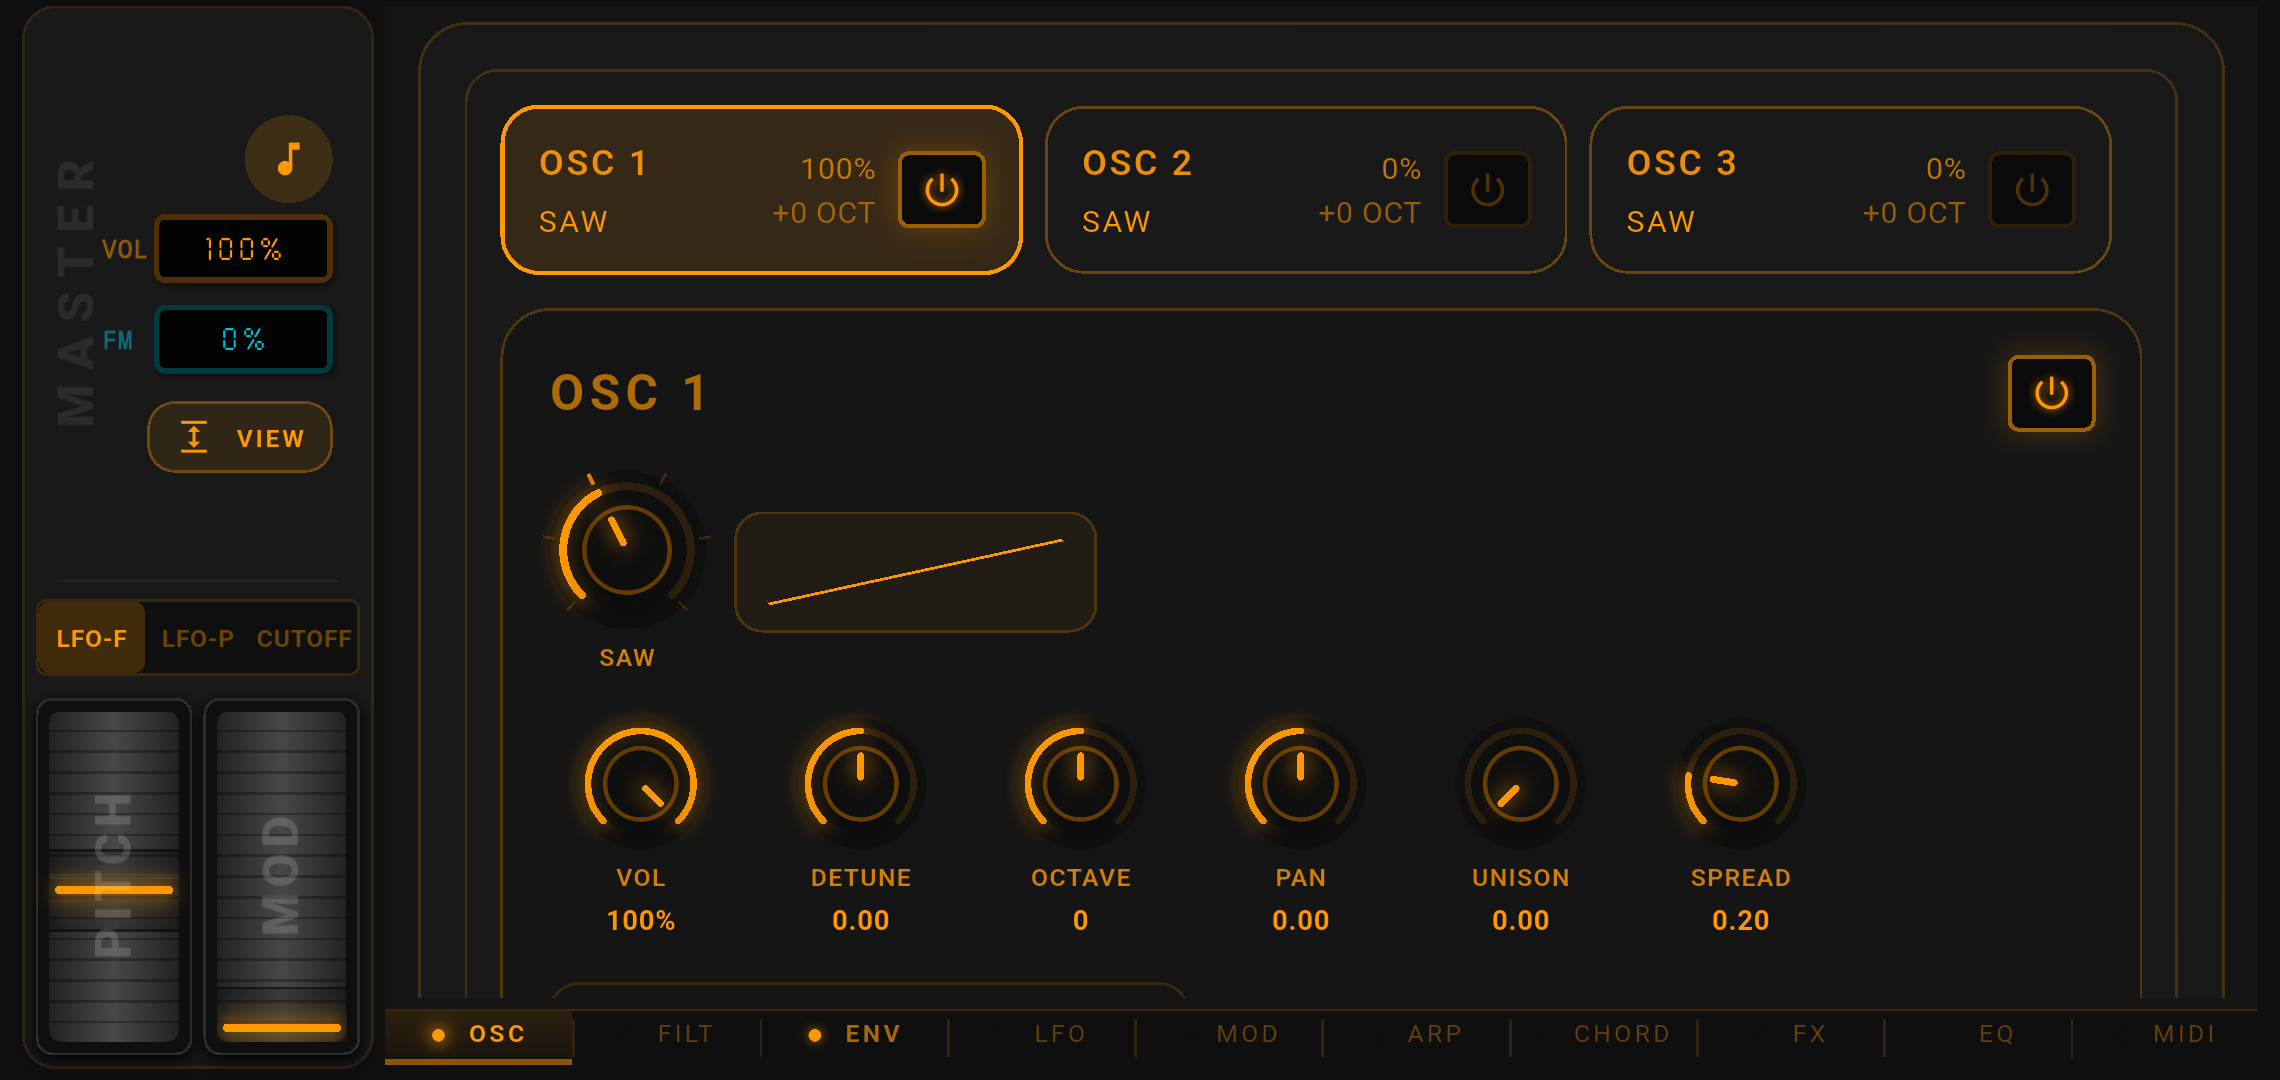
Task: Click the PITCH wheel slider
Action: point(114,875)
